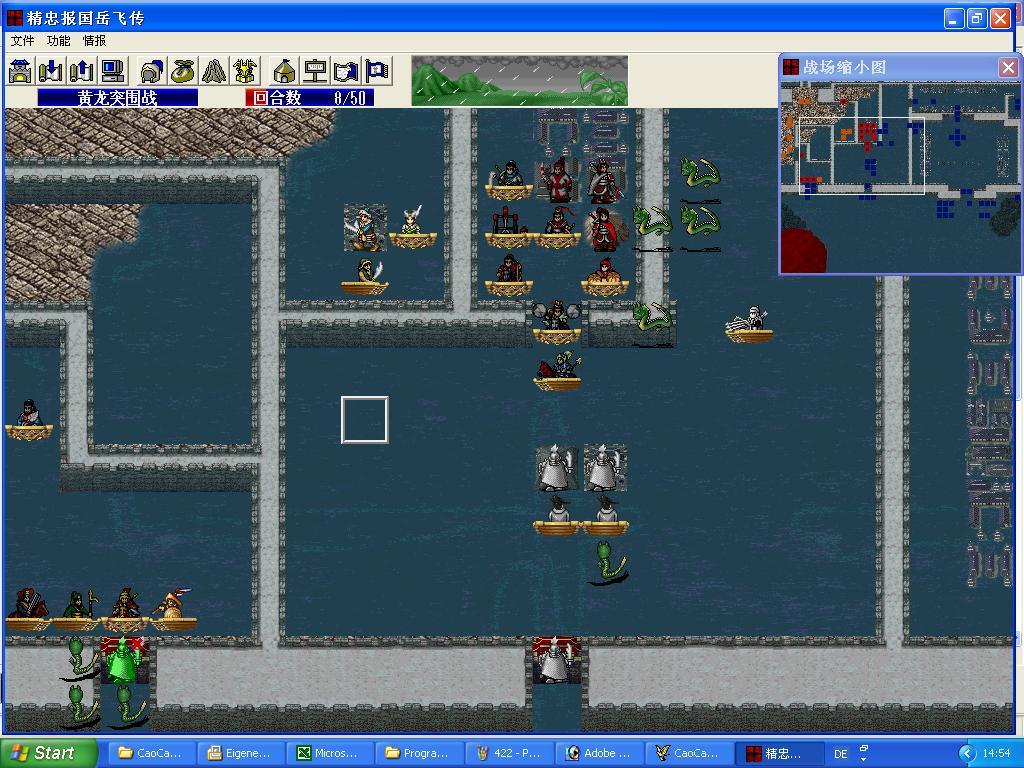Viewport: 1024px width, 768px height.
Task: Click the 黄龙突围战 battle name label
Action: pos(118,98)
